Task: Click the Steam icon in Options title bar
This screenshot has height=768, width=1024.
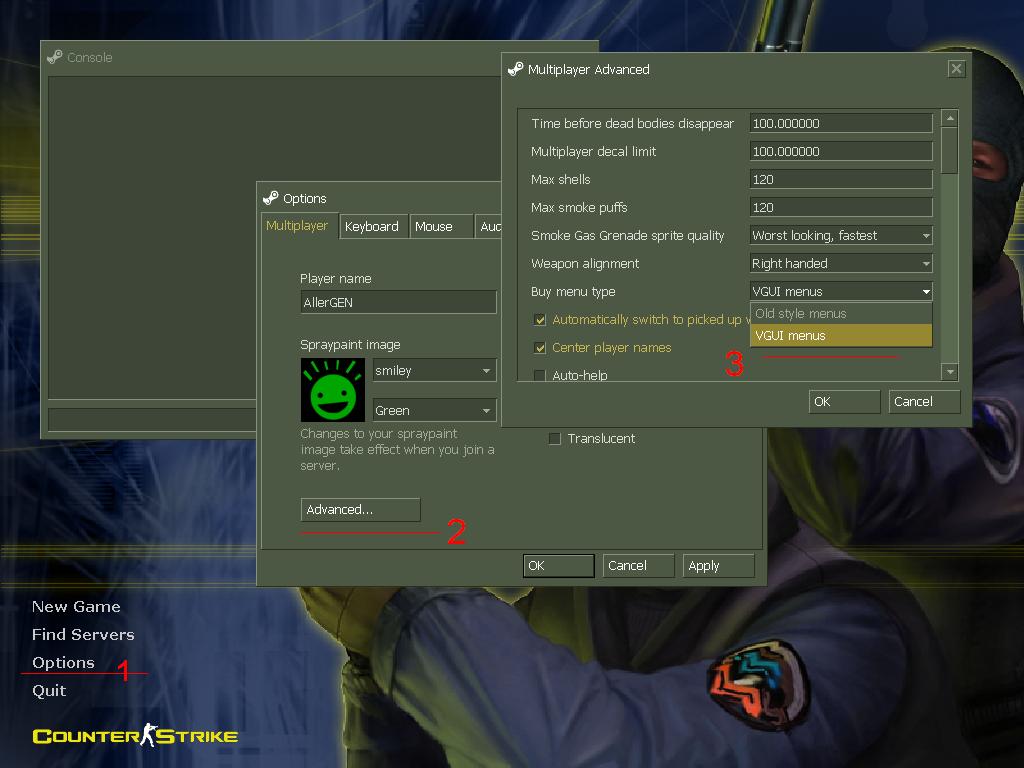Action: [270, 198]
